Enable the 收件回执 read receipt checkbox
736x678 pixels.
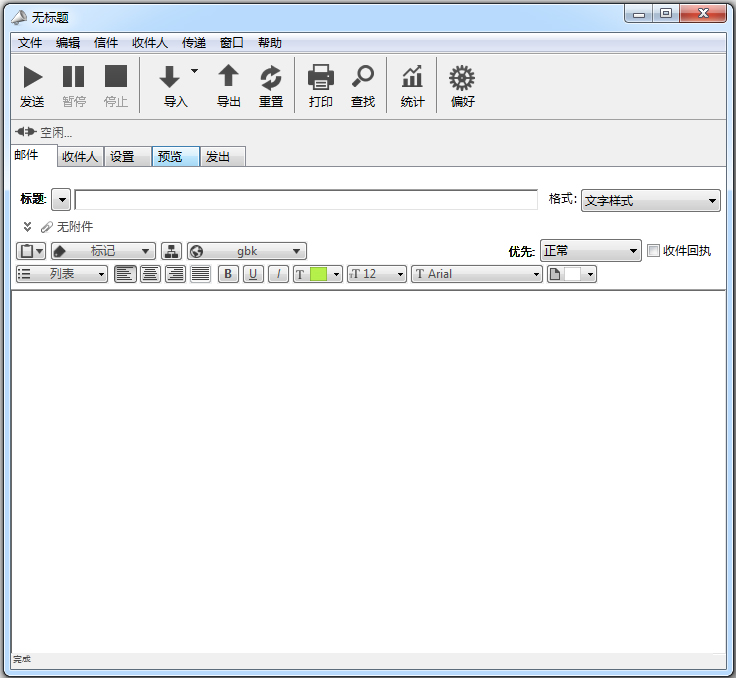654,251
